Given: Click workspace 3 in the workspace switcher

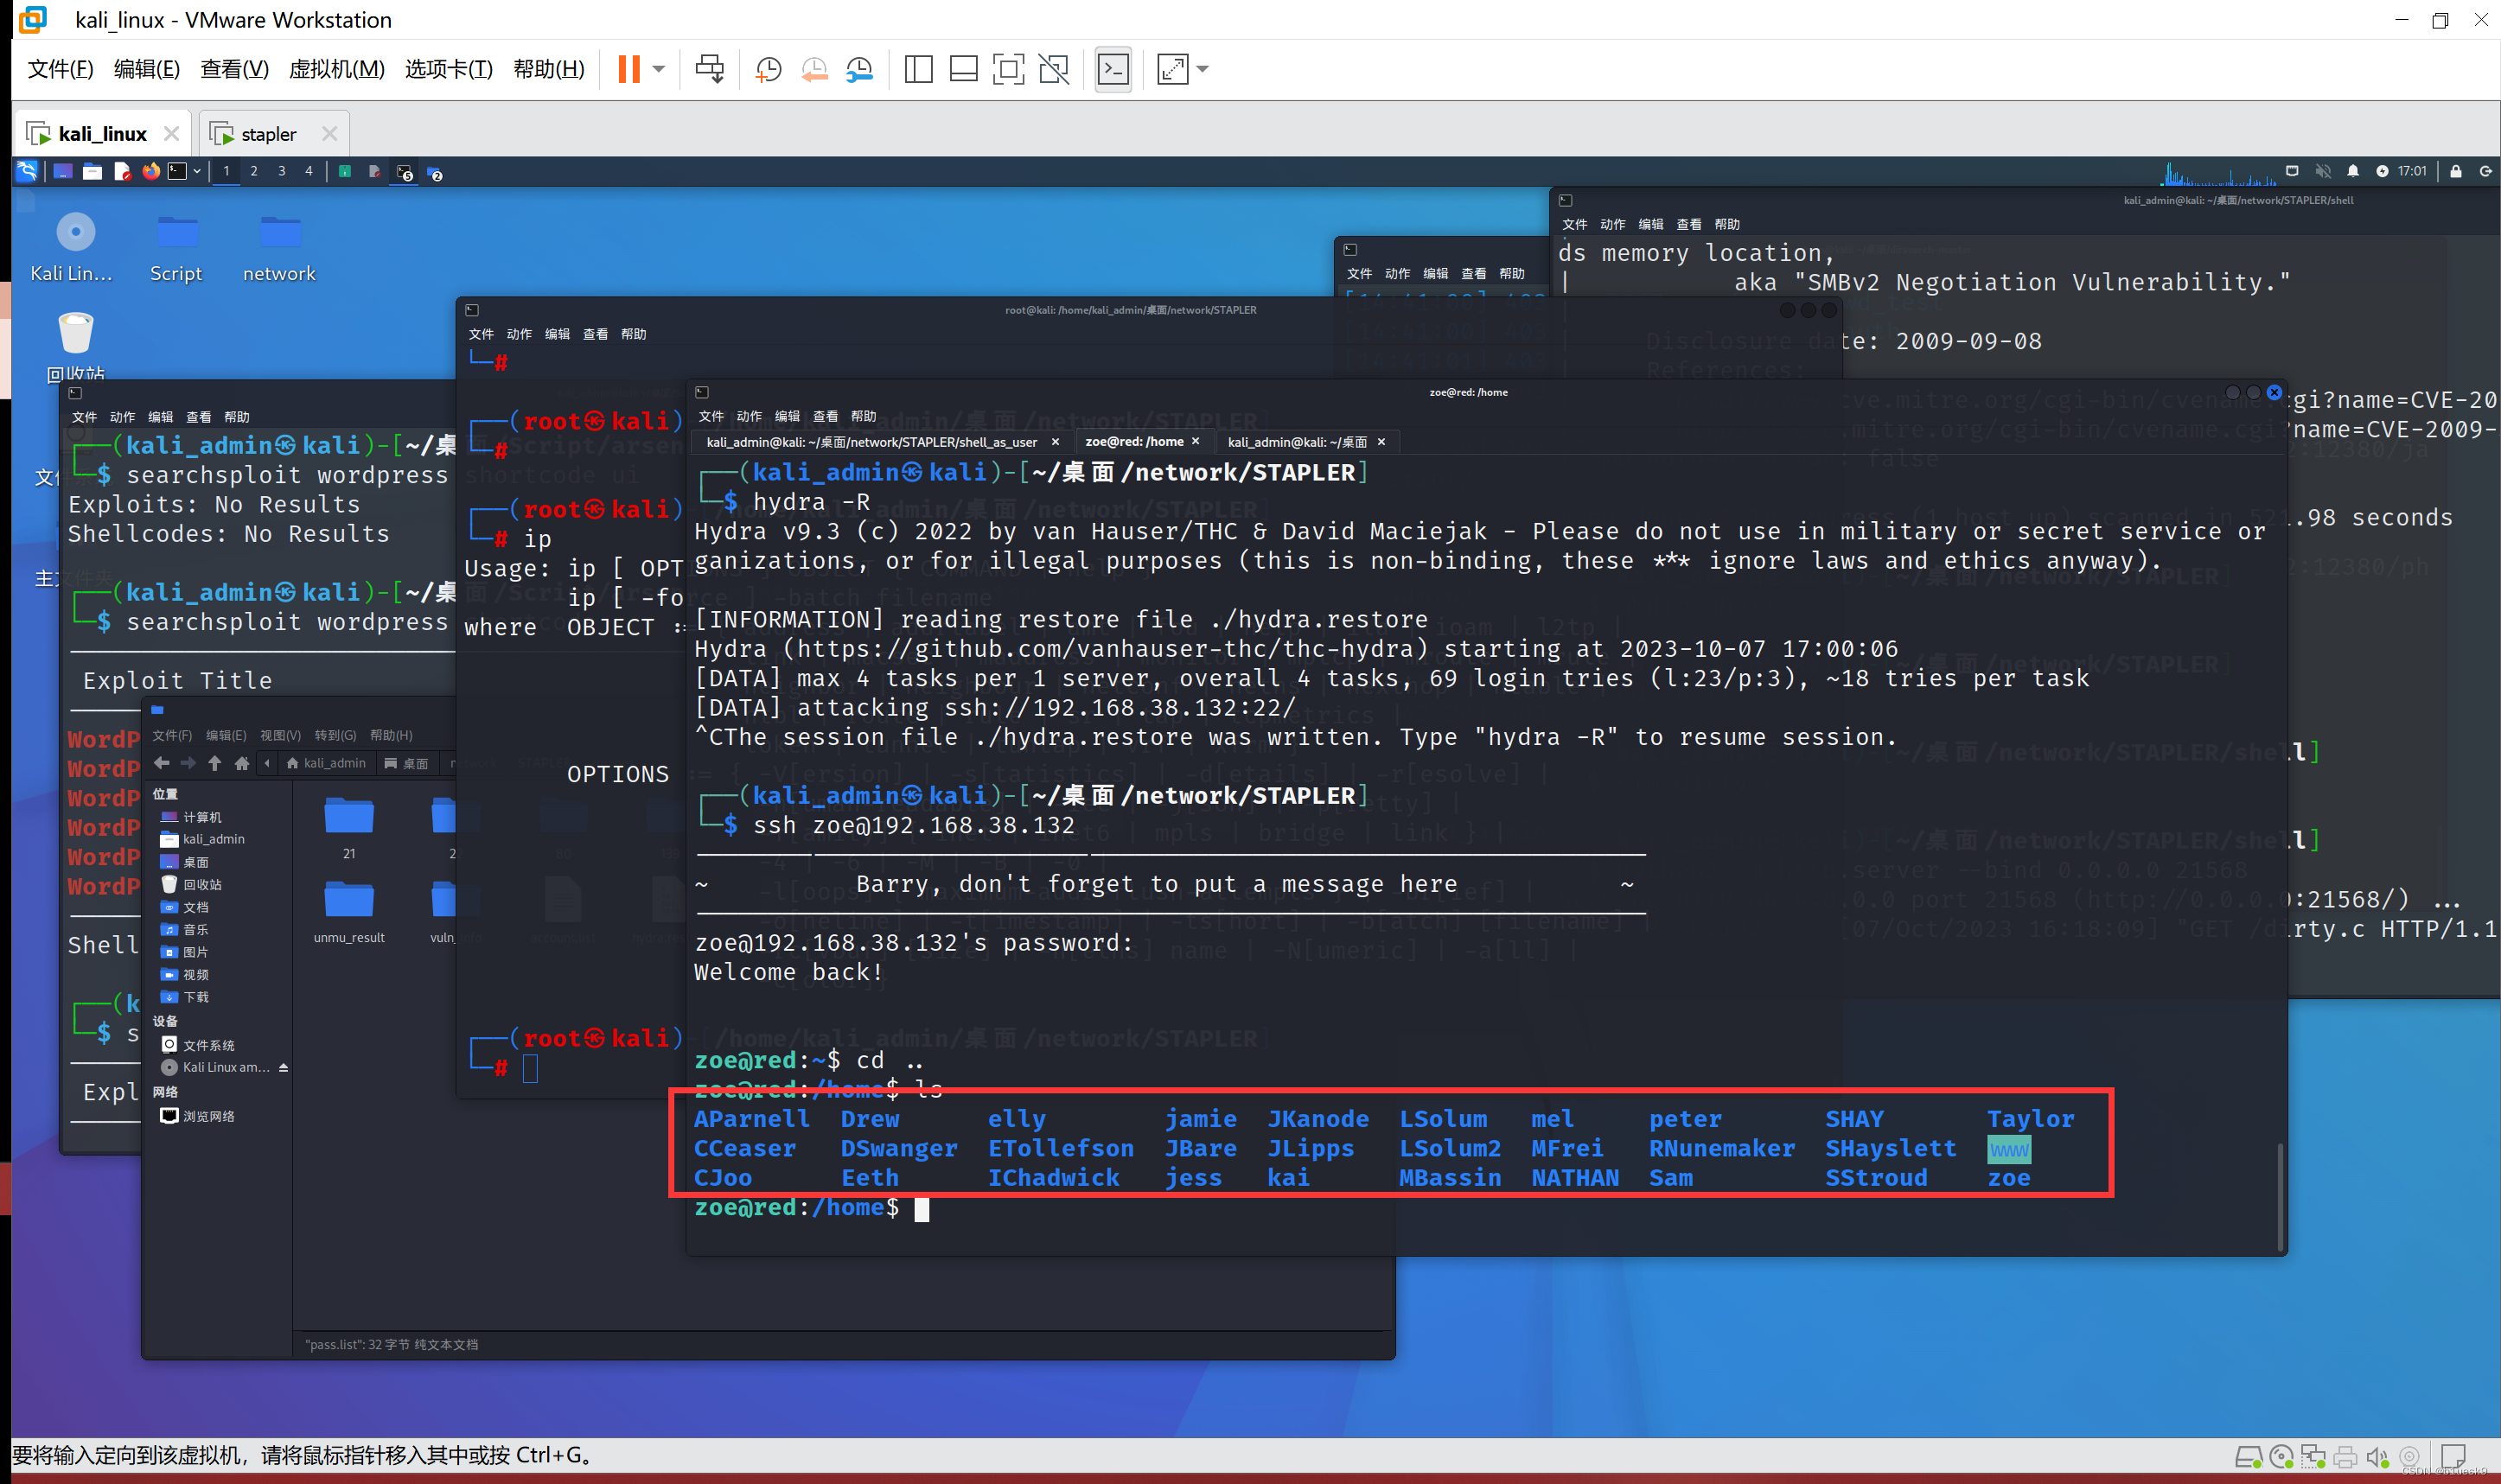Looking at the screenshot, I should pos(281,171).
